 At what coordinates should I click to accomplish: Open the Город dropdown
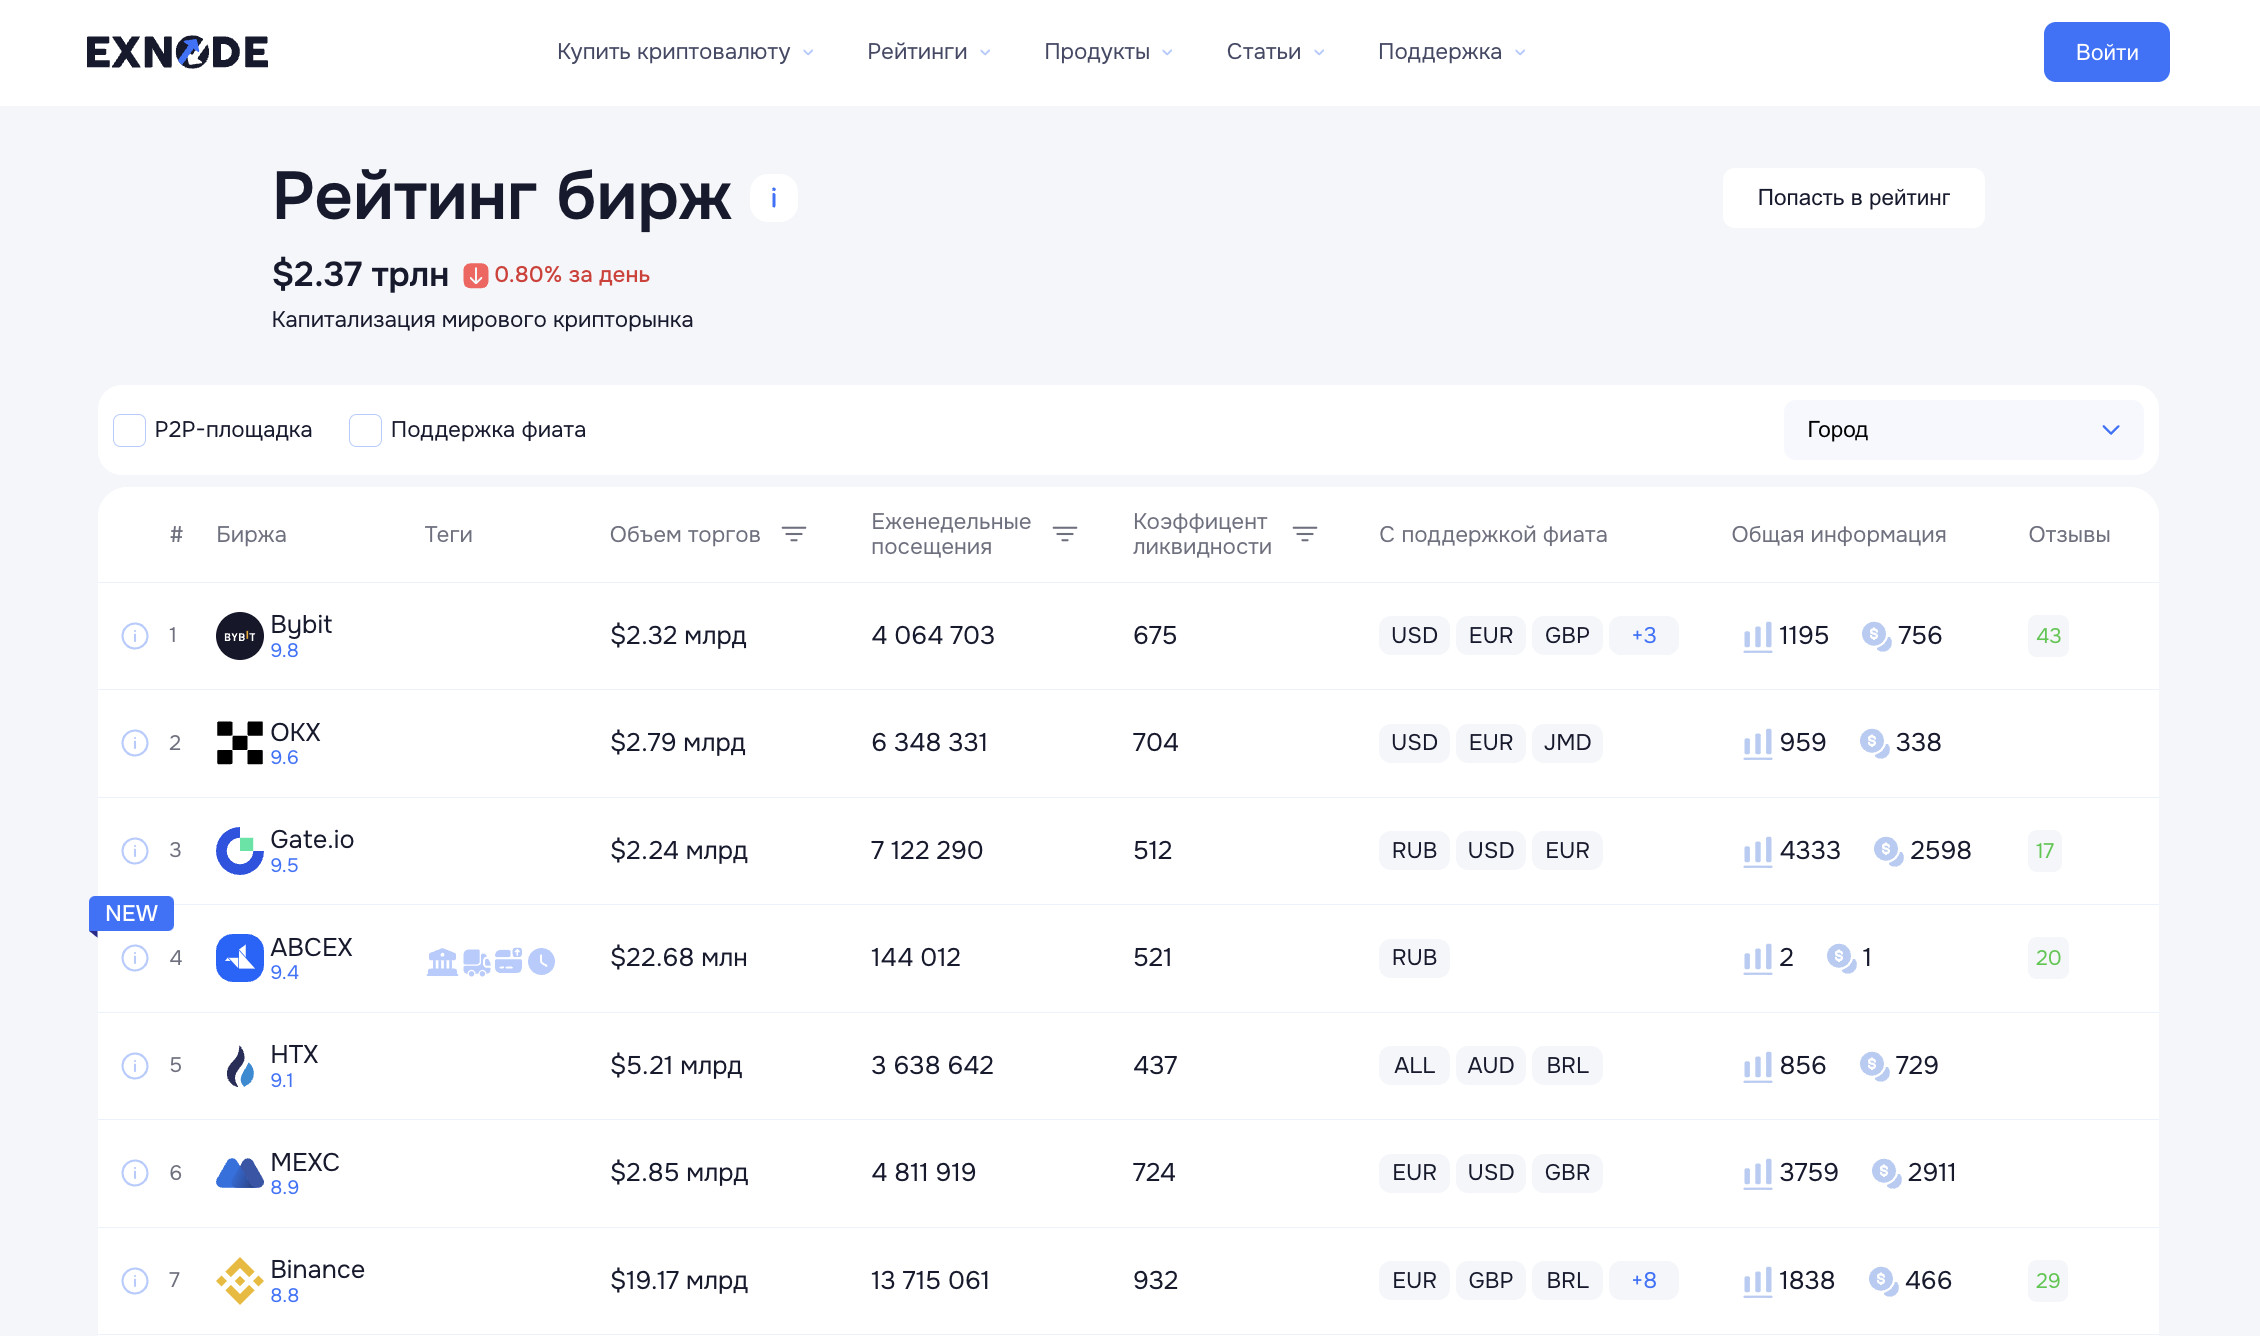[1962, 430]
